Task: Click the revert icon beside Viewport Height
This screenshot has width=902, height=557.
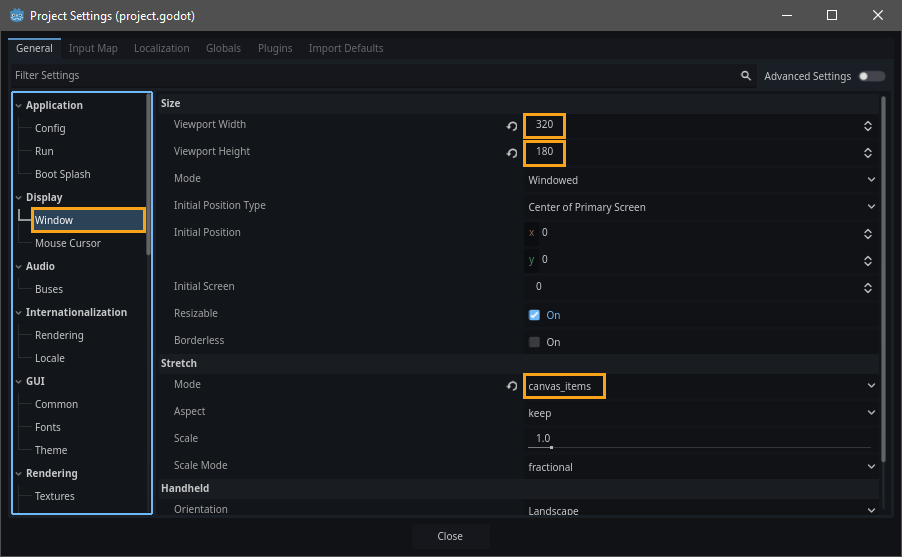Action: pyautogui.click(x=512, y=153)
